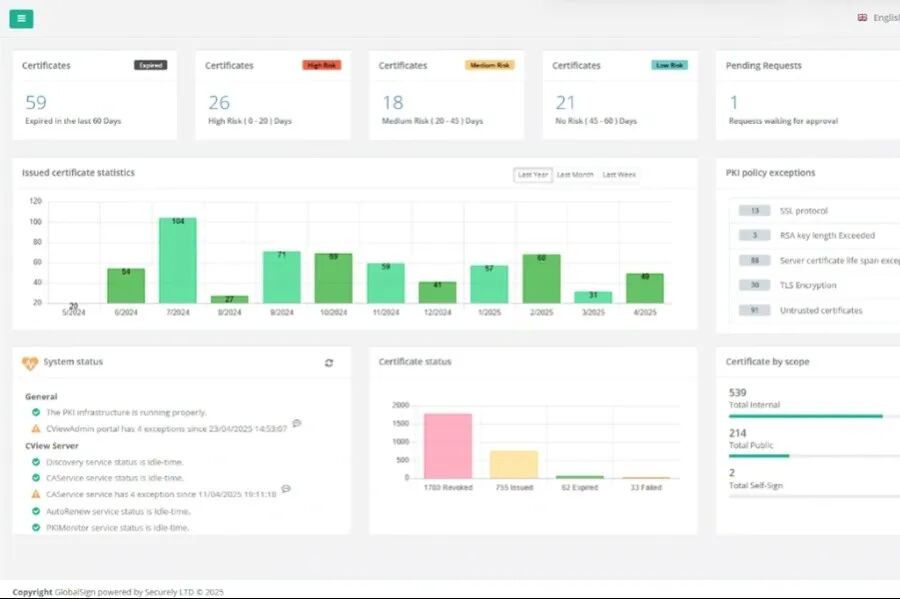Click the 1783 Revoked axis label
Viewport: 900px width, 599px height.
click(448, 488)
